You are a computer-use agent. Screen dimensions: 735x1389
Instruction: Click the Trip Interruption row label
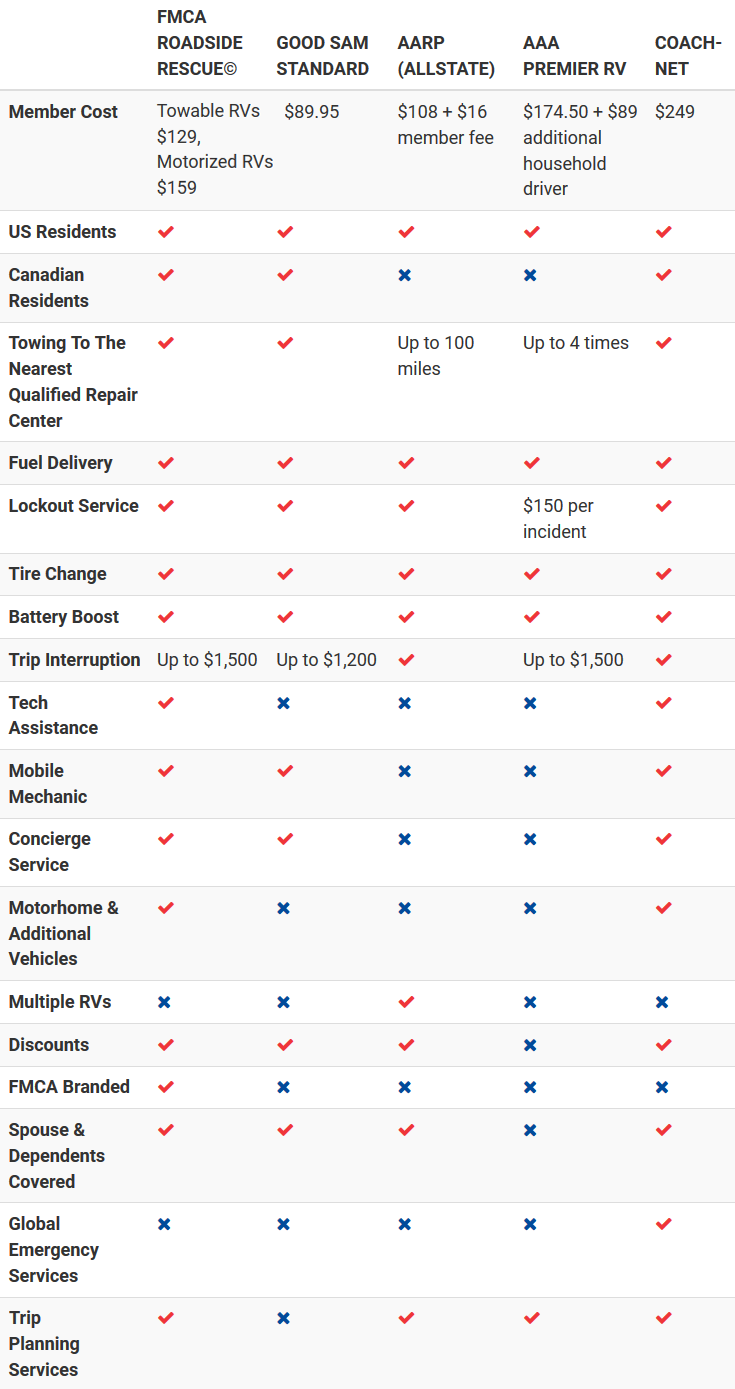click(x=75, y=660)
